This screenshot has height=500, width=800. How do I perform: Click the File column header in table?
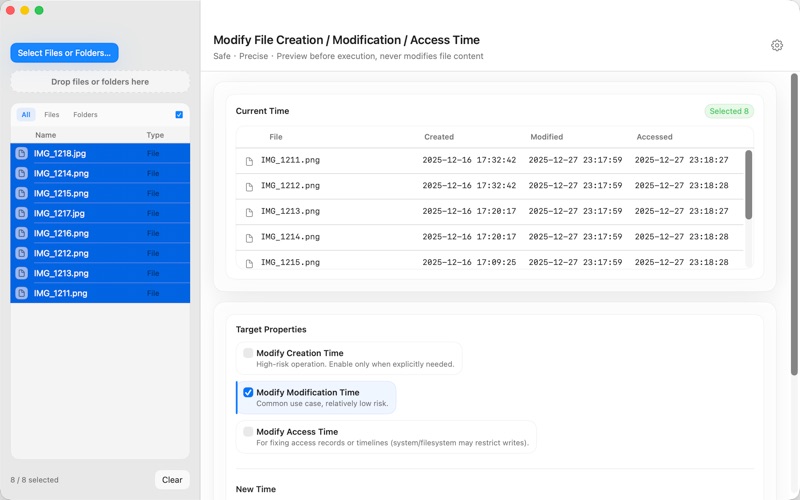276,137
